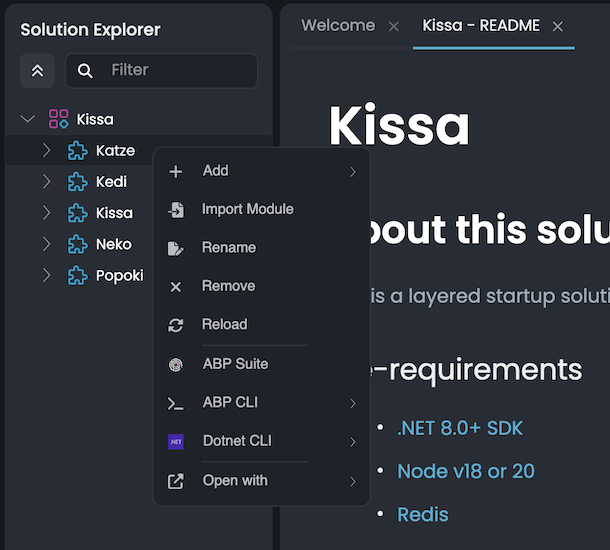Click the Kissa solution icon
This screenshot has height=550, width=610.
(x=59, y=119)
